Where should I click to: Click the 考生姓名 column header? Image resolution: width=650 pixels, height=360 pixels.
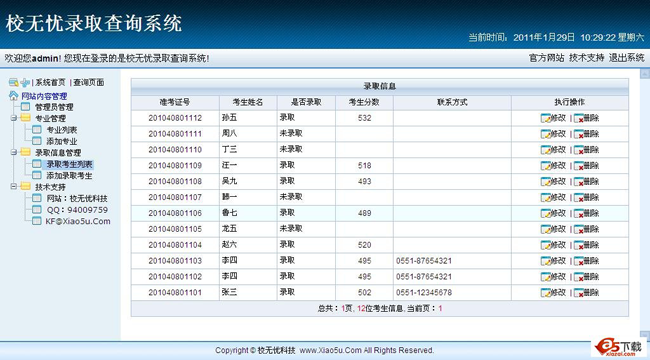click(248, 102)
